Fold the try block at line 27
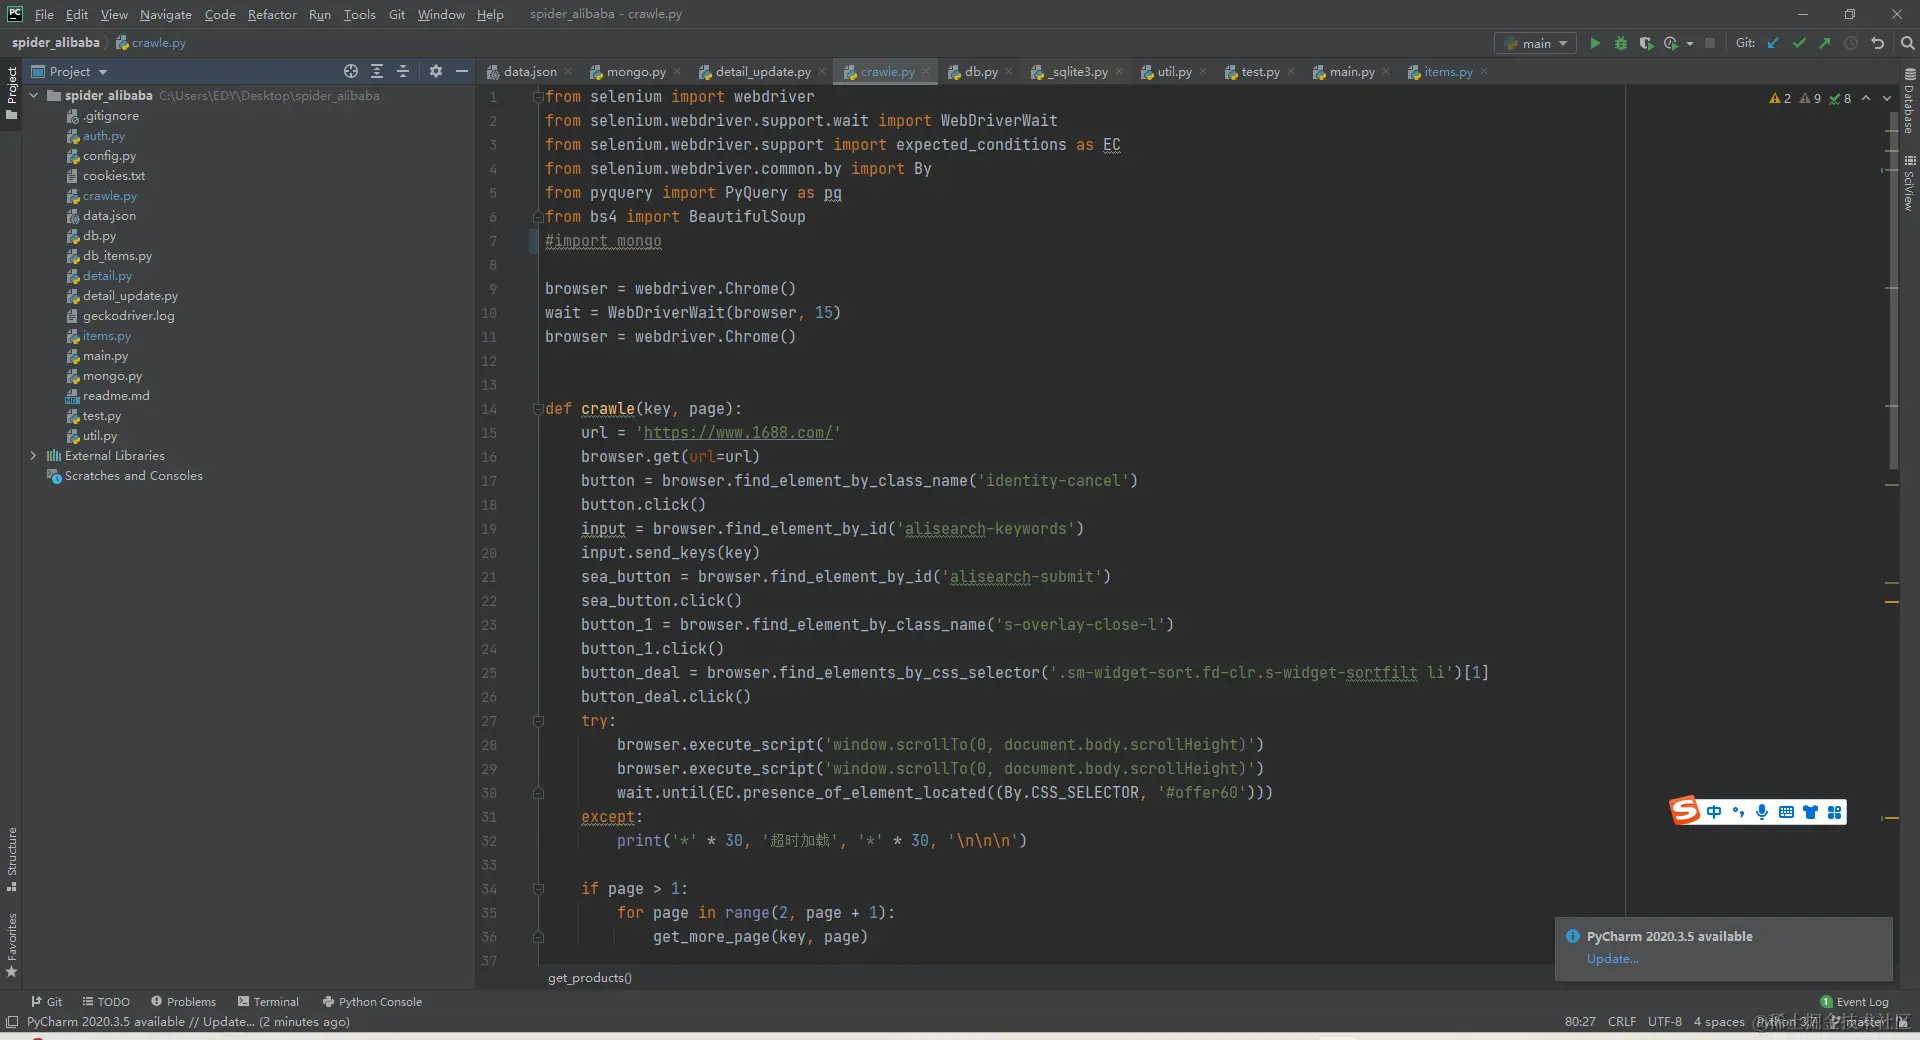This screenshot has height=1040, width=1920. (x=537, y=721)
